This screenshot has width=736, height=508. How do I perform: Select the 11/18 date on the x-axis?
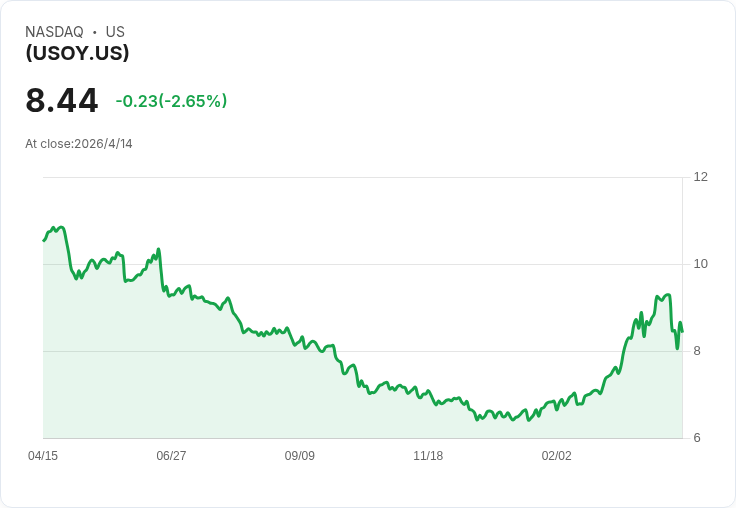428,456
